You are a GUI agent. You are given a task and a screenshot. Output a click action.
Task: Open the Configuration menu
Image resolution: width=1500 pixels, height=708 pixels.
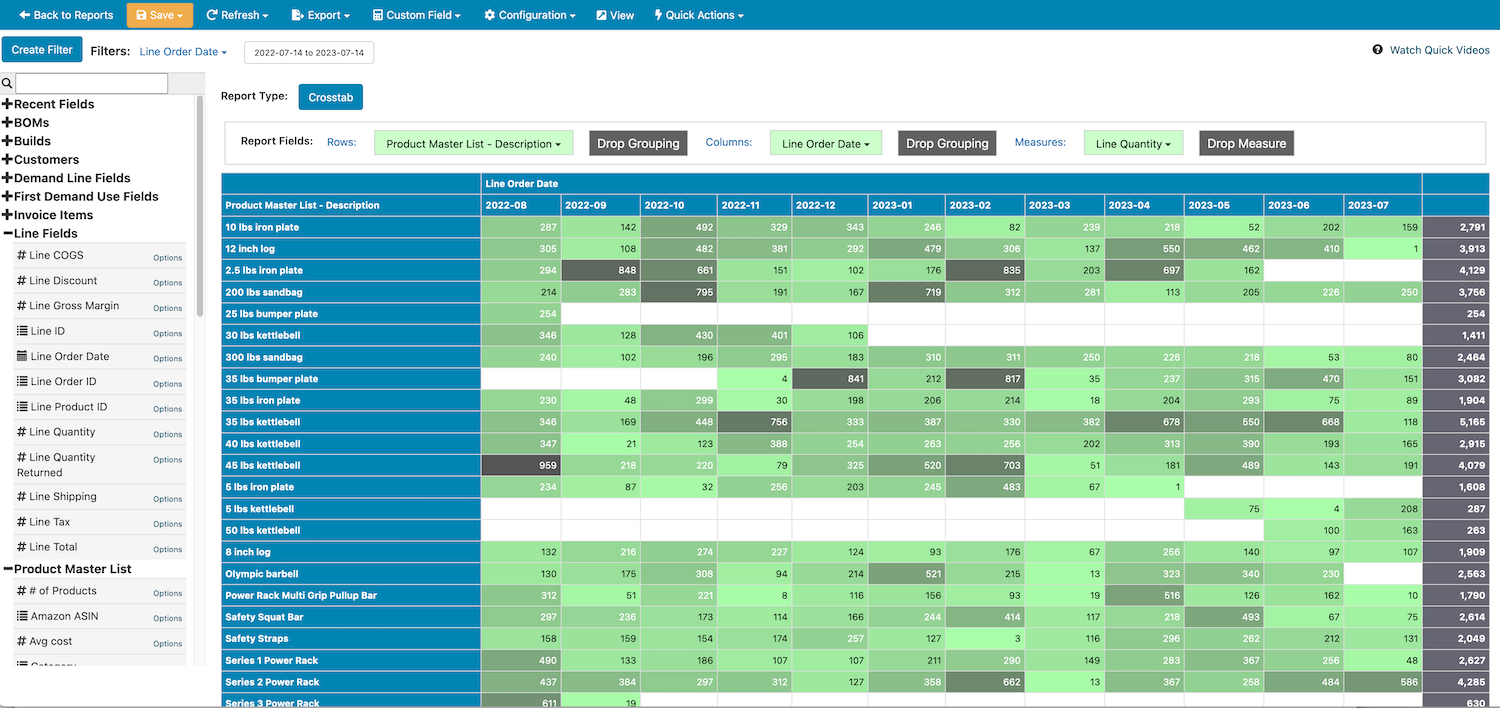click(529, 15)
